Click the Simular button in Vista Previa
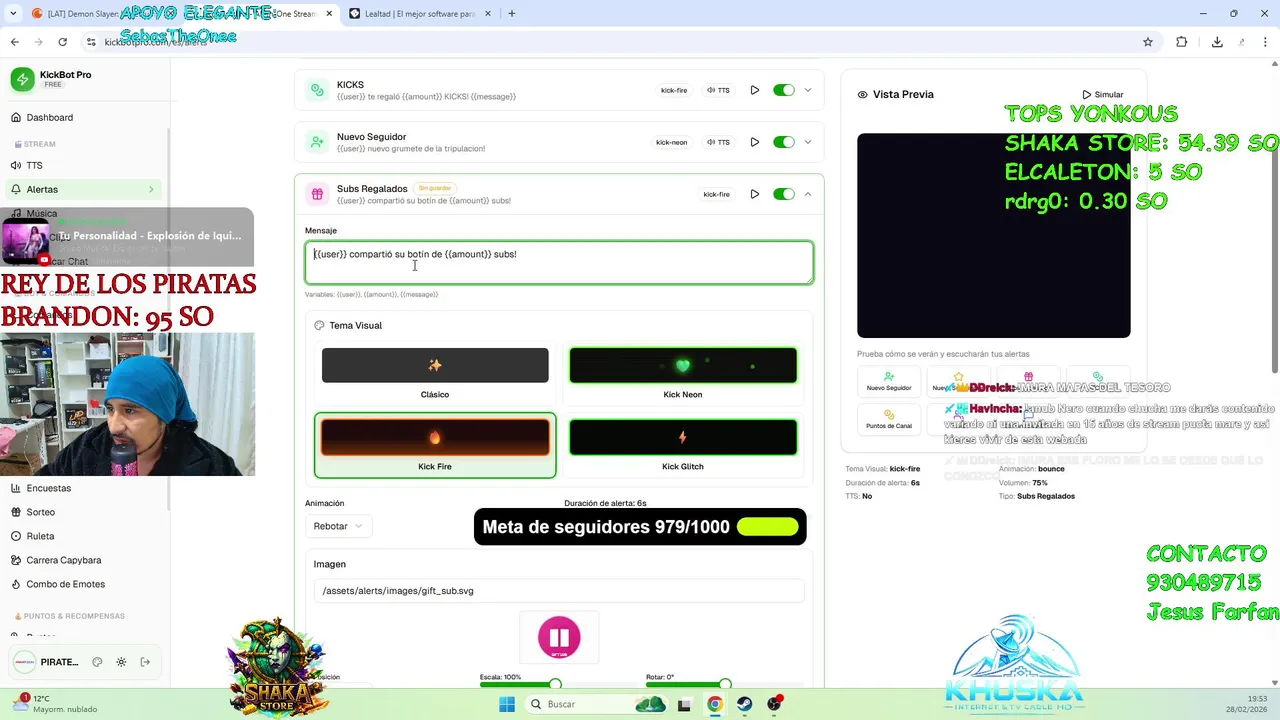The image size is (1280, 720). 1102,94
